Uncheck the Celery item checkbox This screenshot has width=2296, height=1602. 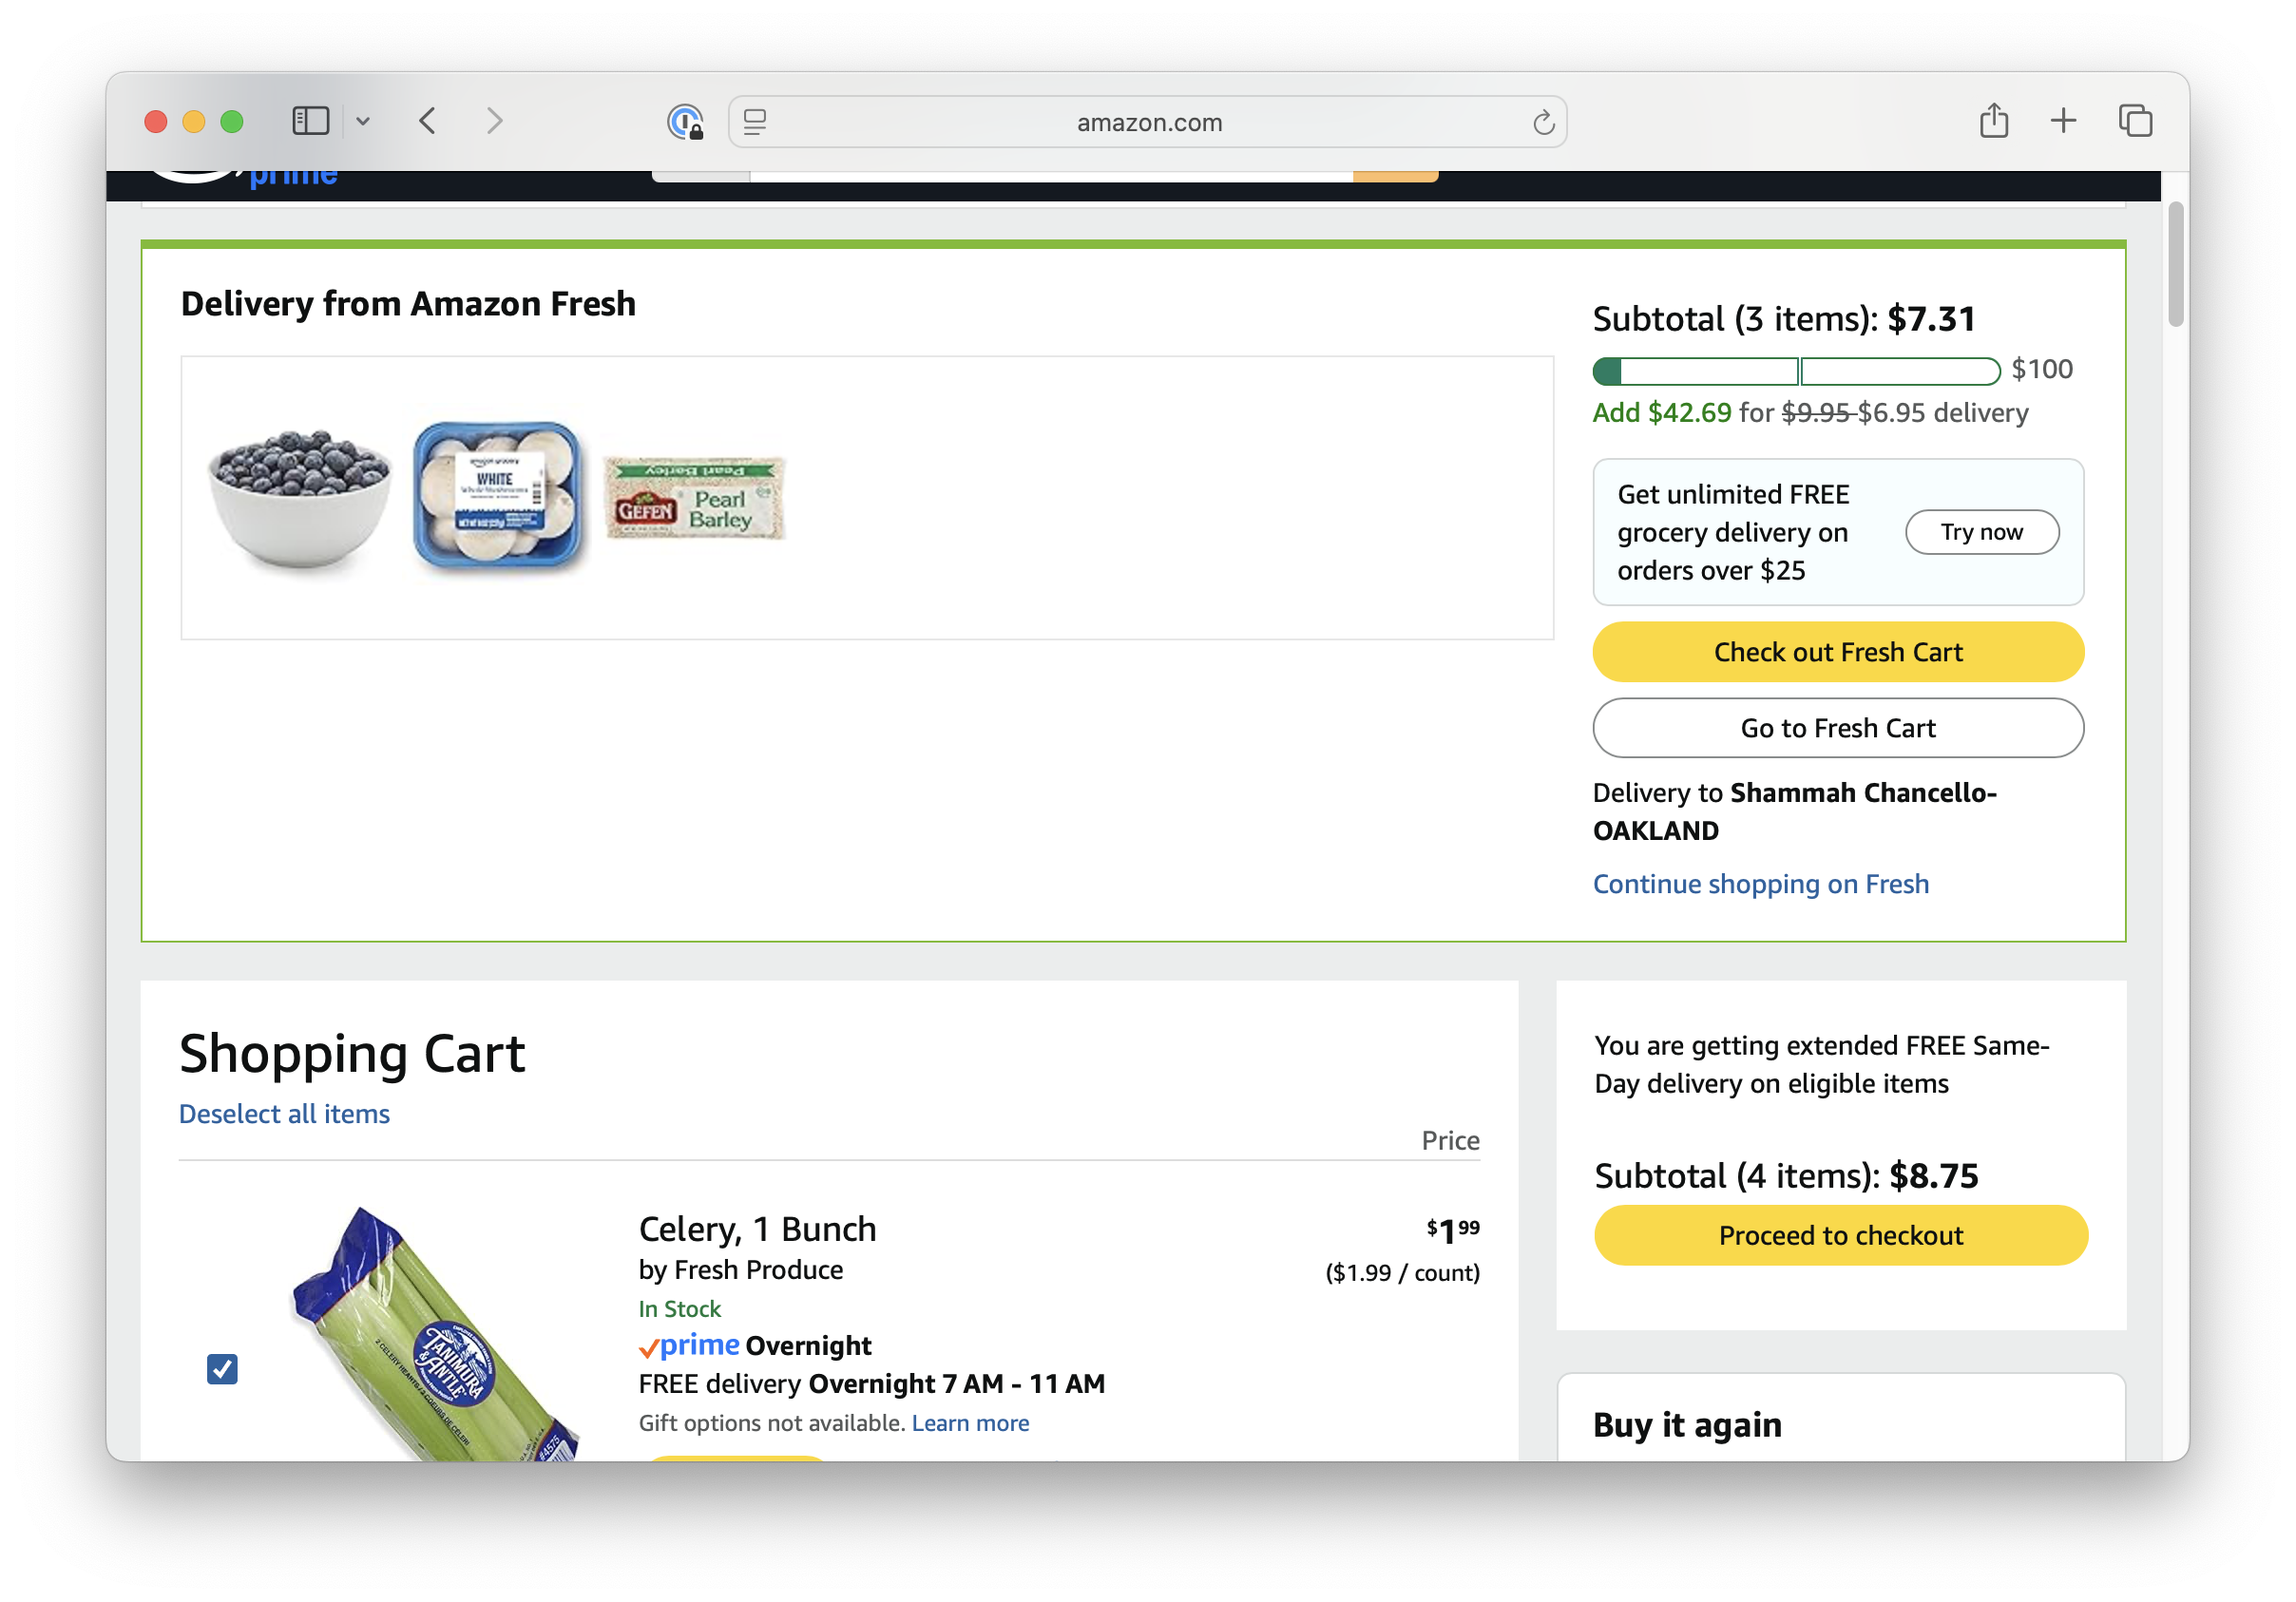(x=222, y=1368)
